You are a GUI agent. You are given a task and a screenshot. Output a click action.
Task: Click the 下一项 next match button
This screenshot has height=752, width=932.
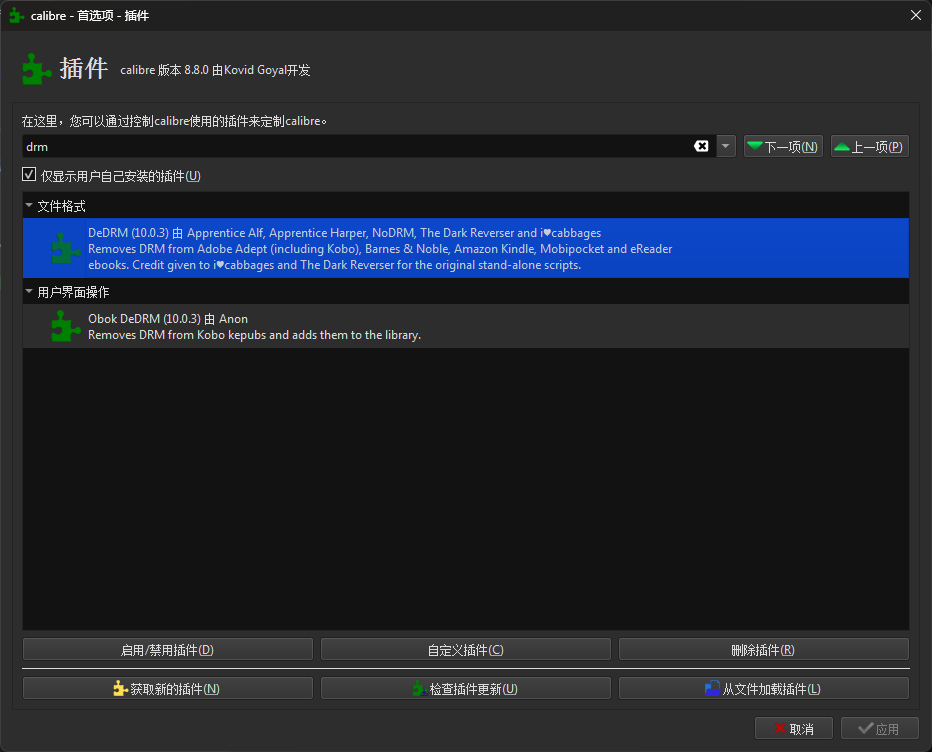point(783,147)
